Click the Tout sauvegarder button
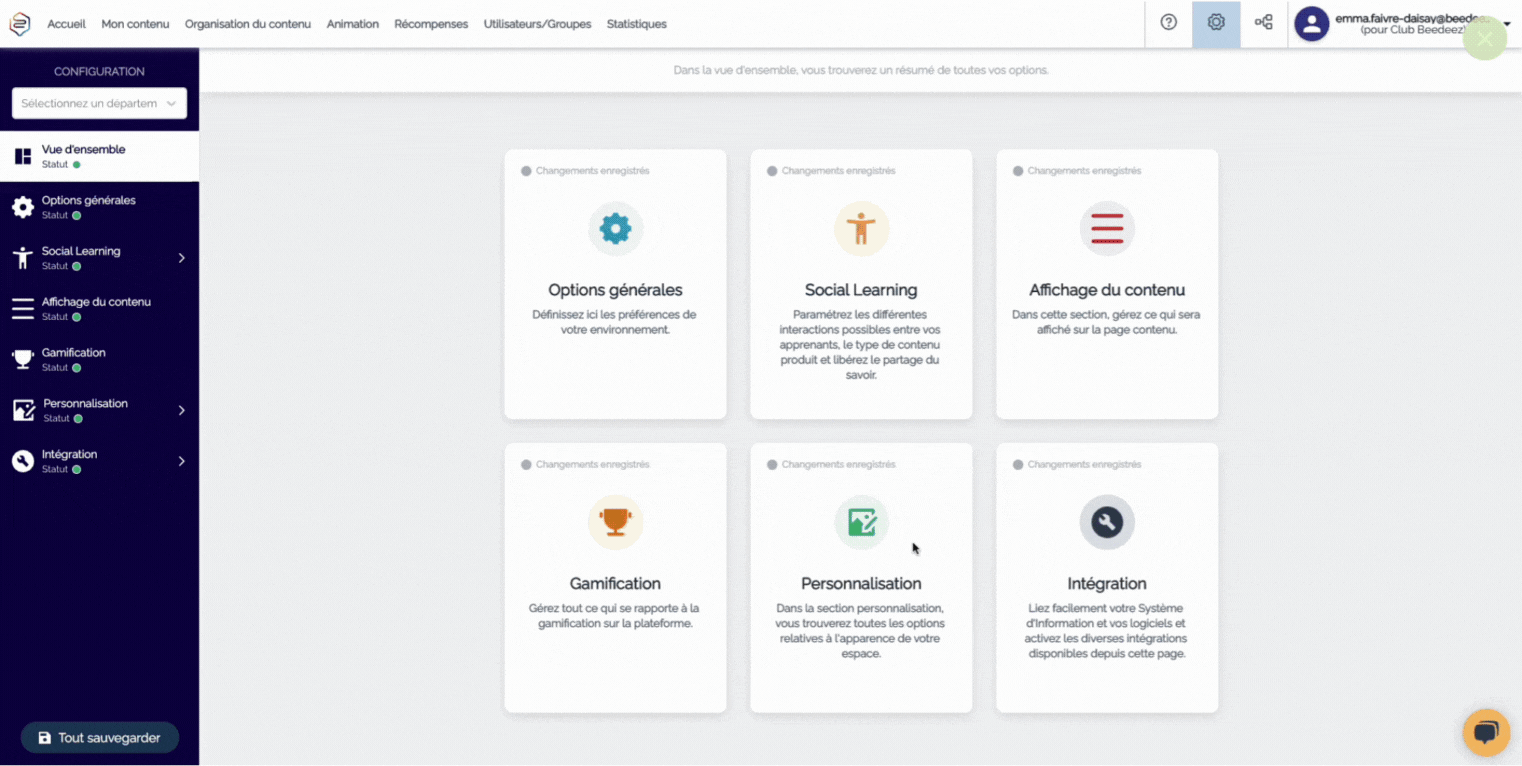This screenshot has height=766, width=1522. click(x=99, y=738)
